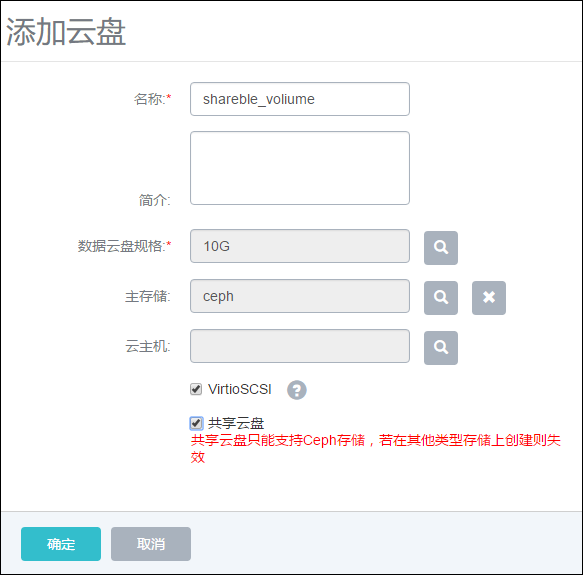Open the 10G data volume spec field
The image size is (583, 575).
(300, 246)
